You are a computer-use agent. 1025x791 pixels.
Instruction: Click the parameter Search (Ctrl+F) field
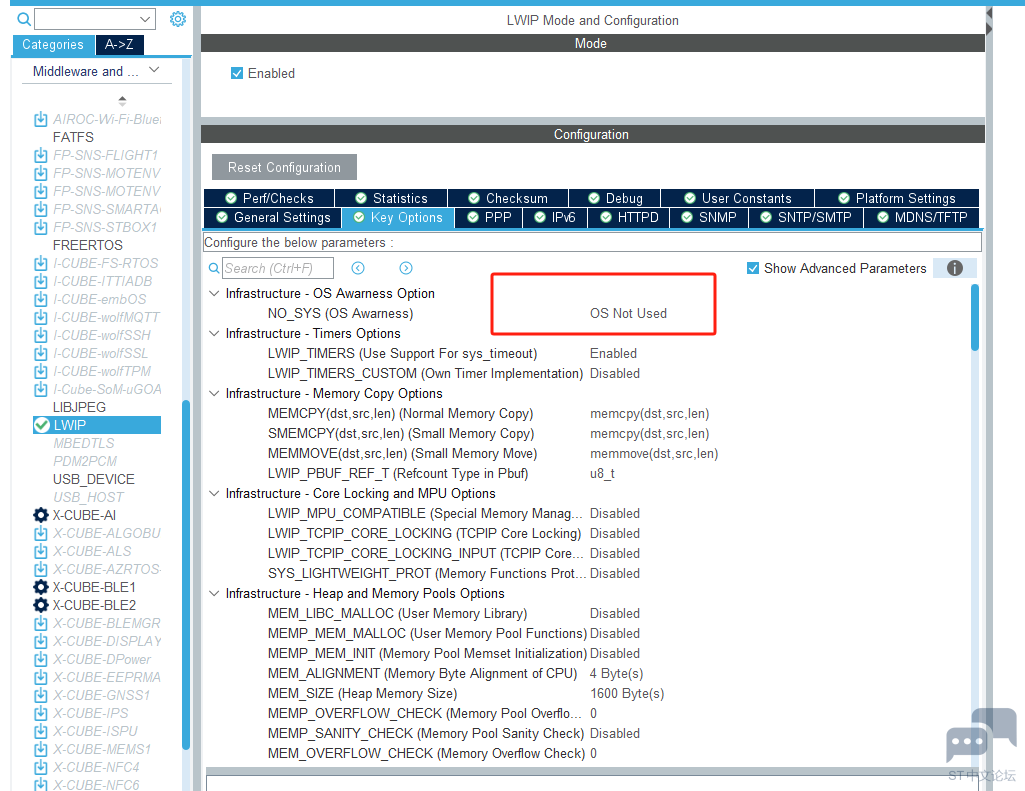coord(278,268)
